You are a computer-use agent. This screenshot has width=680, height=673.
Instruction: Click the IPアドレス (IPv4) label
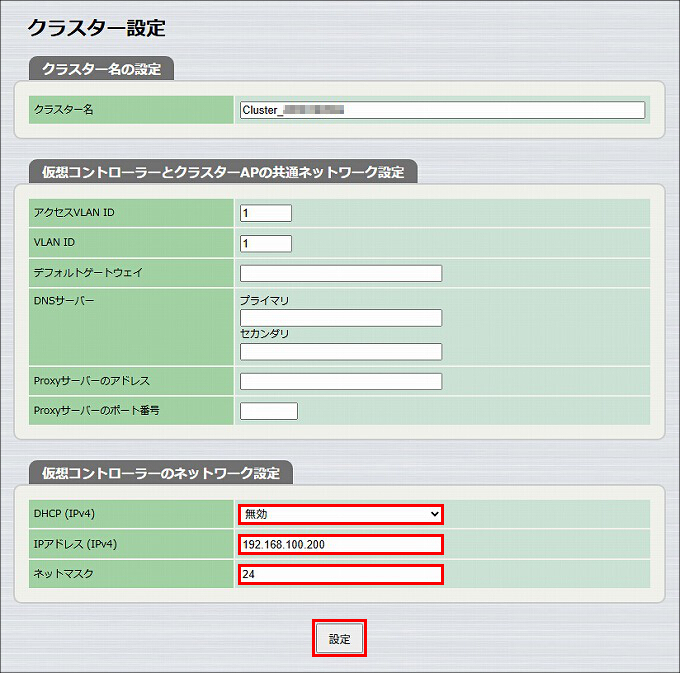click(75, 544)
